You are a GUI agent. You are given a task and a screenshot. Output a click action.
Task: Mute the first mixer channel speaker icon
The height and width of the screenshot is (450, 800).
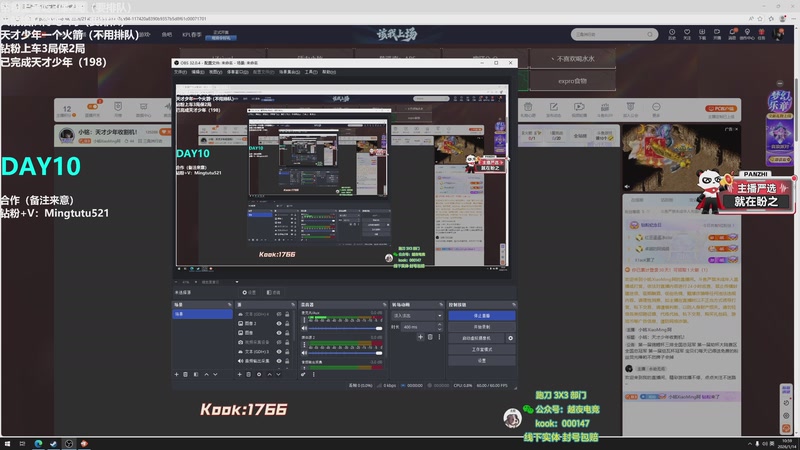pos(305,328)
